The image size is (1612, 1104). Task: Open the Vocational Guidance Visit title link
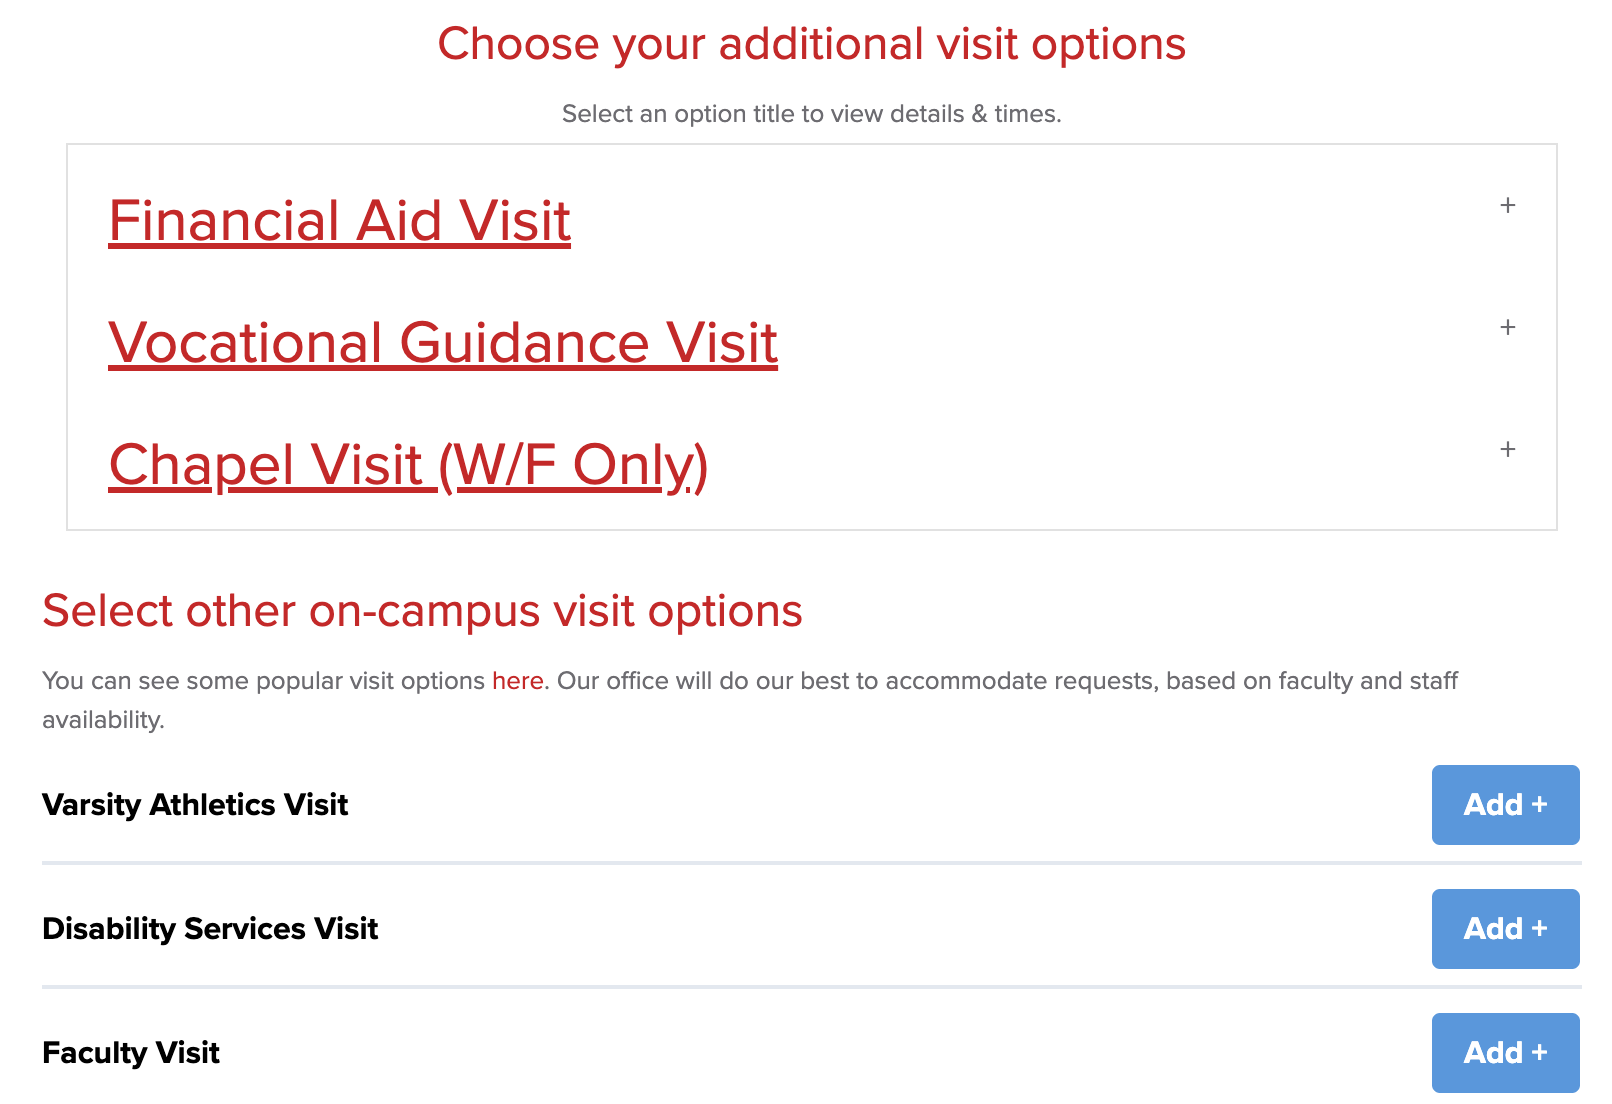[x=443, y=343]
